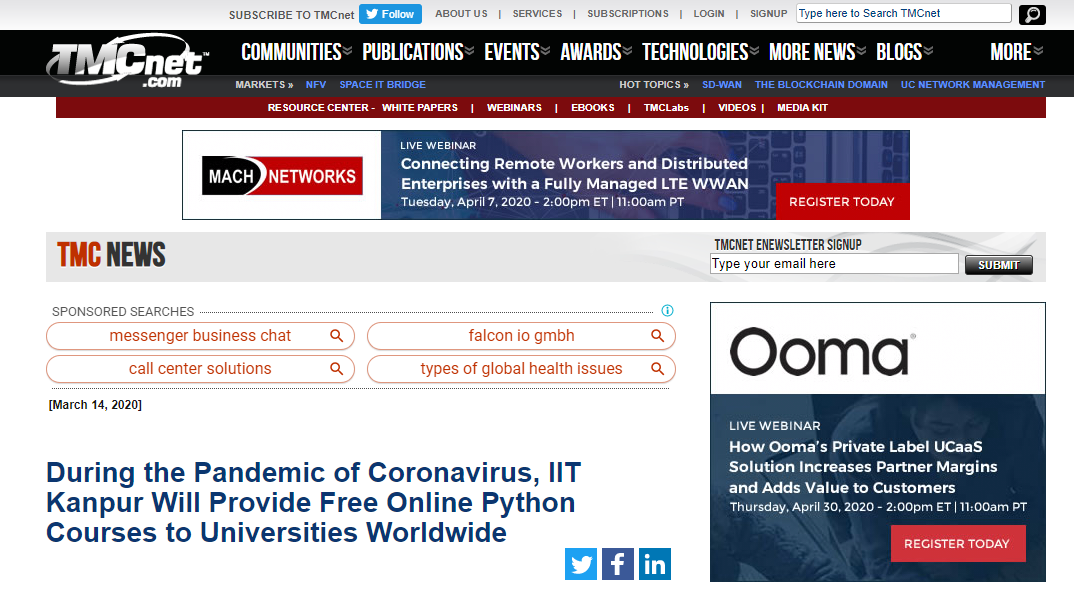Search types of global health issues

pos(521,369)
